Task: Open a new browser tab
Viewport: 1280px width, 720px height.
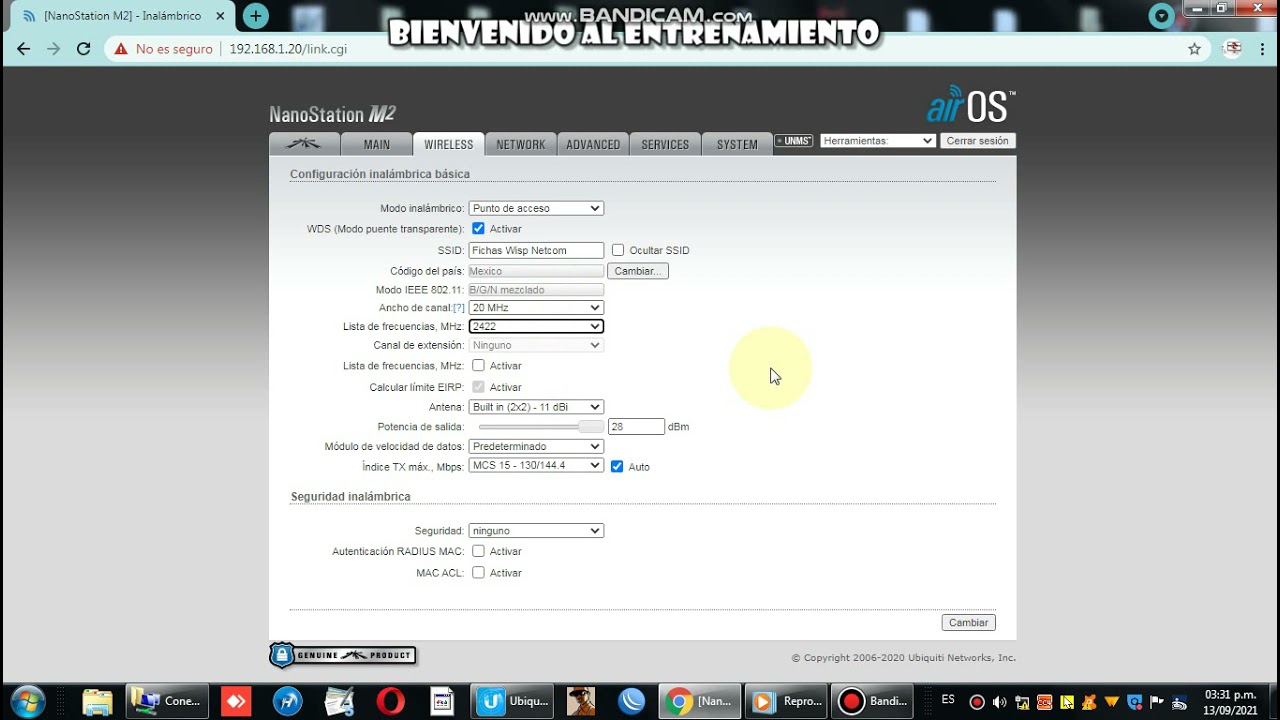Action: (x=256, y=16)
